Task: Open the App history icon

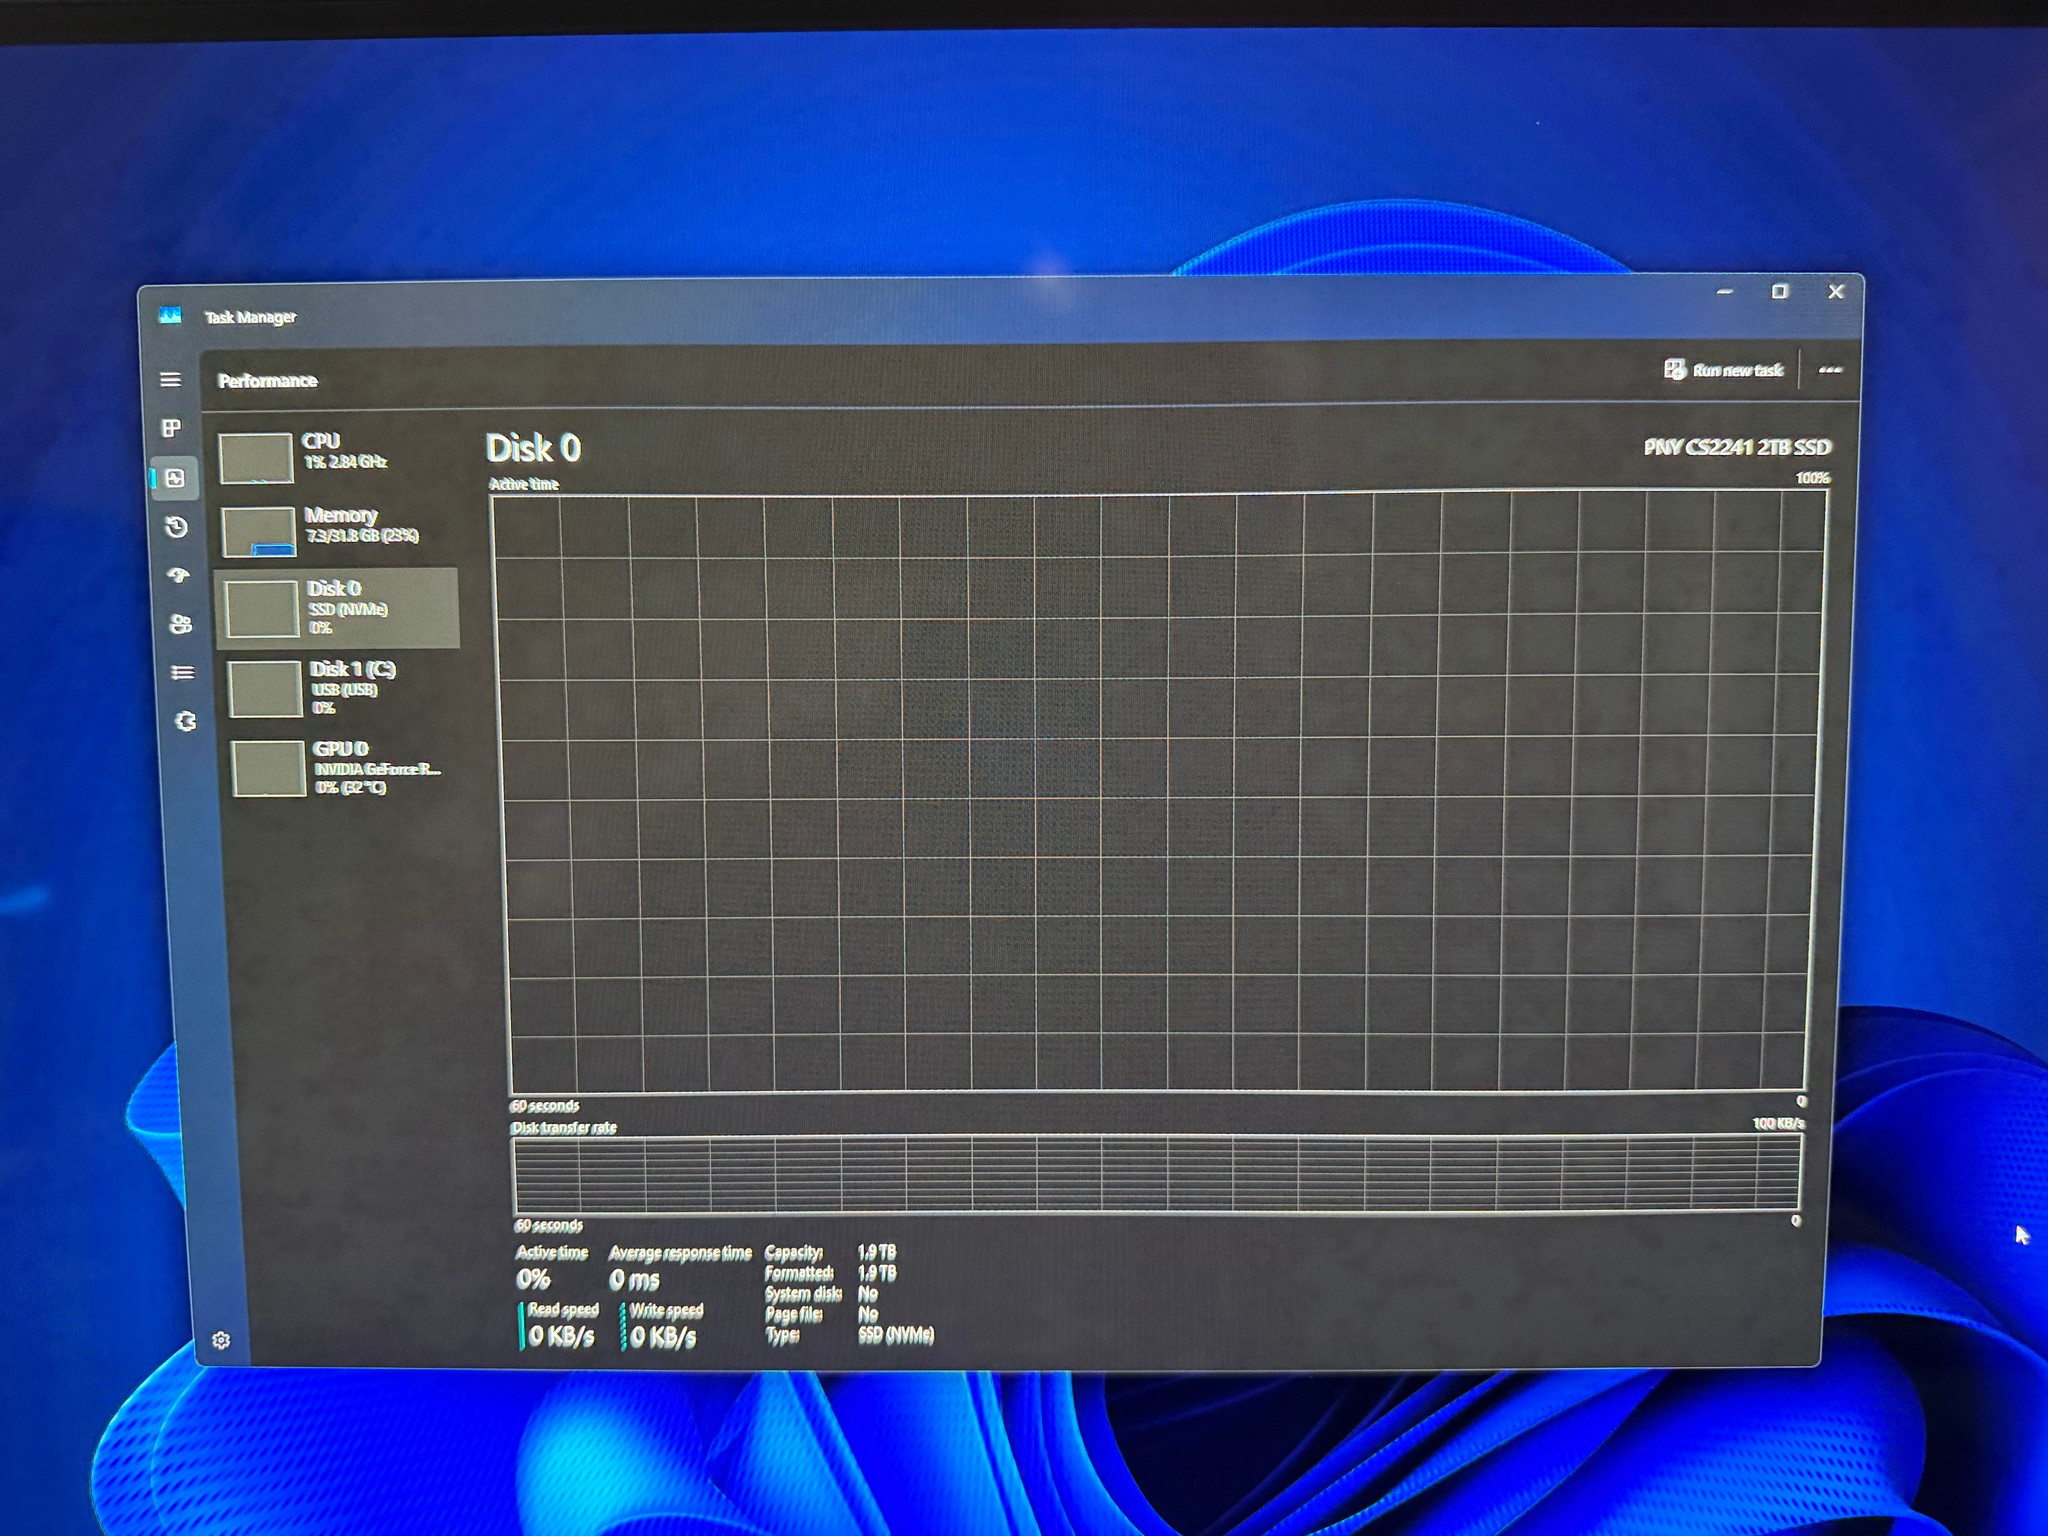Action: point(177,527)
